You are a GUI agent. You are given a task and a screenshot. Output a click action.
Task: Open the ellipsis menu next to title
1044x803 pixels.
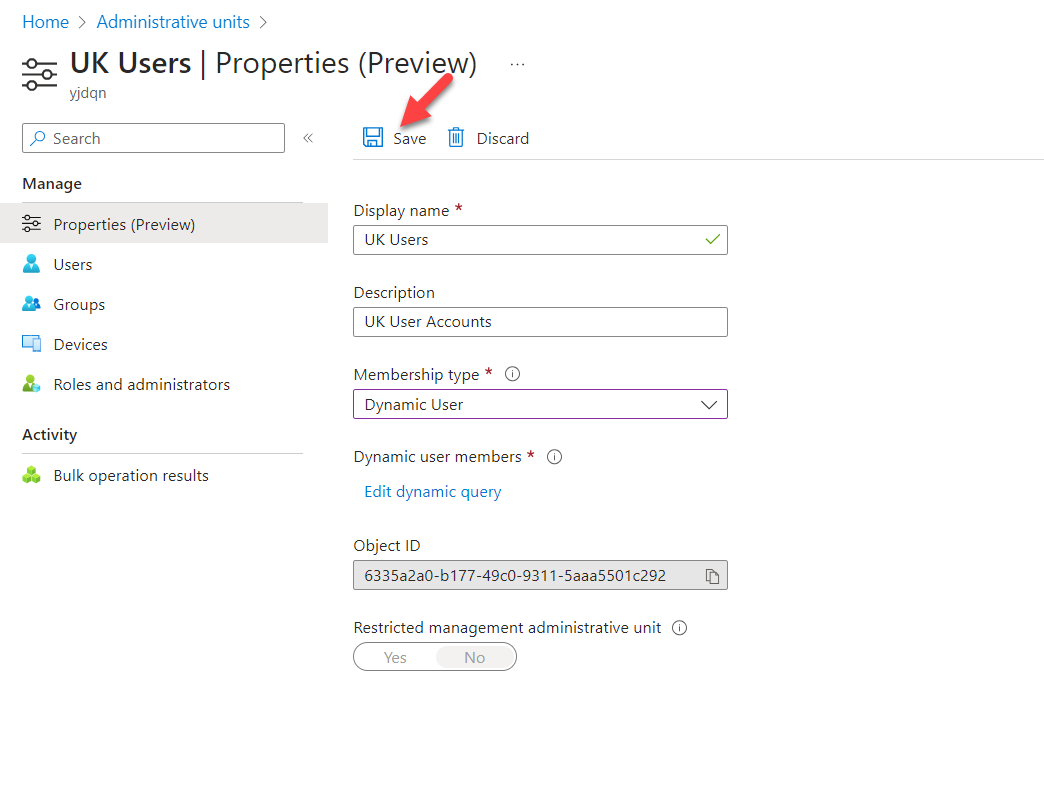click(517, 63)
